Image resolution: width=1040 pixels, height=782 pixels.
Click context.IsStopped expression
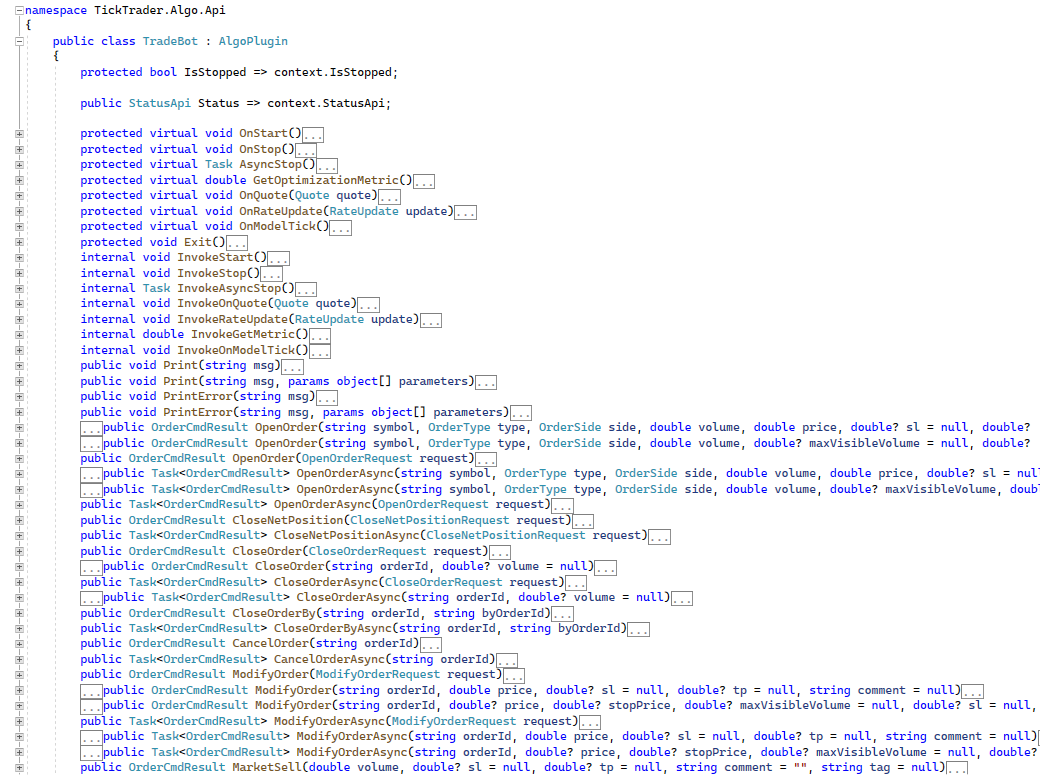[x=333, y=72]
